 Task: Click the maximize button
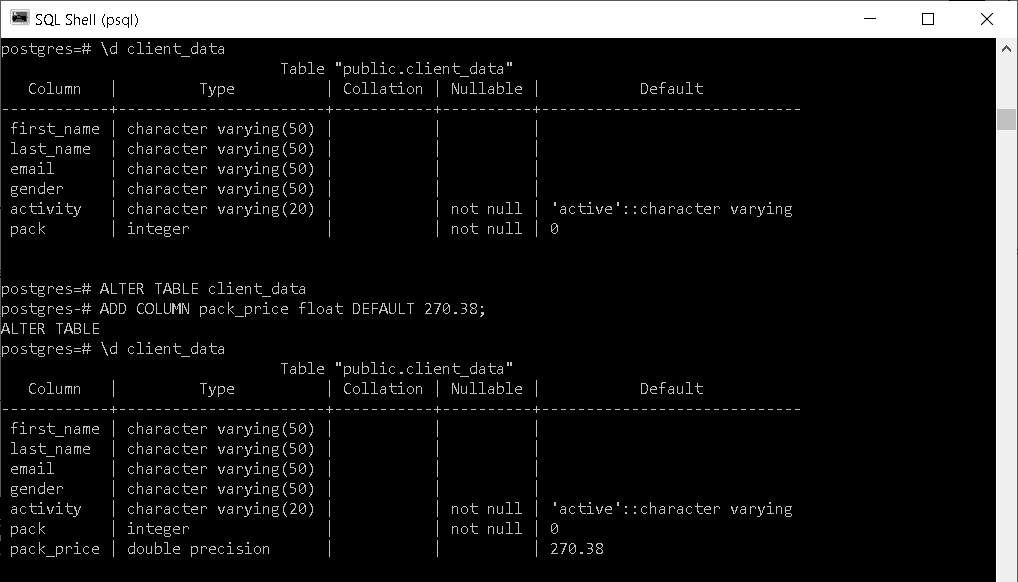926,18
